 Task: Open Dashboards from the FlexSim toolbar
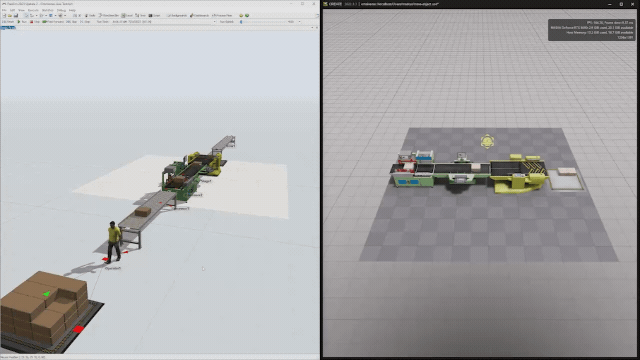(199, 16)
